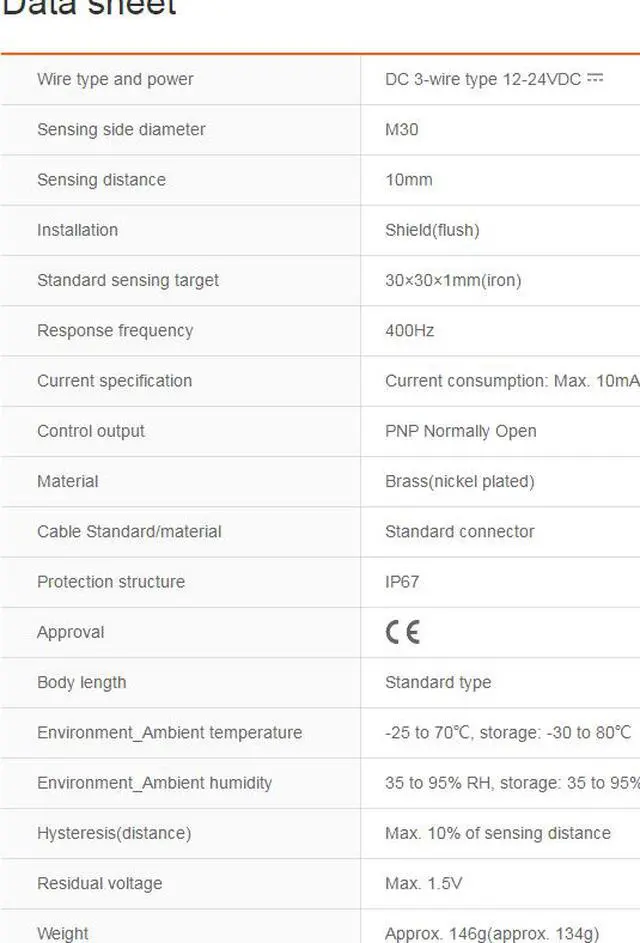This screenshot has height=943, width=640.
Task: Select the "Current specification" label
Action: click(x=114, y=381)
